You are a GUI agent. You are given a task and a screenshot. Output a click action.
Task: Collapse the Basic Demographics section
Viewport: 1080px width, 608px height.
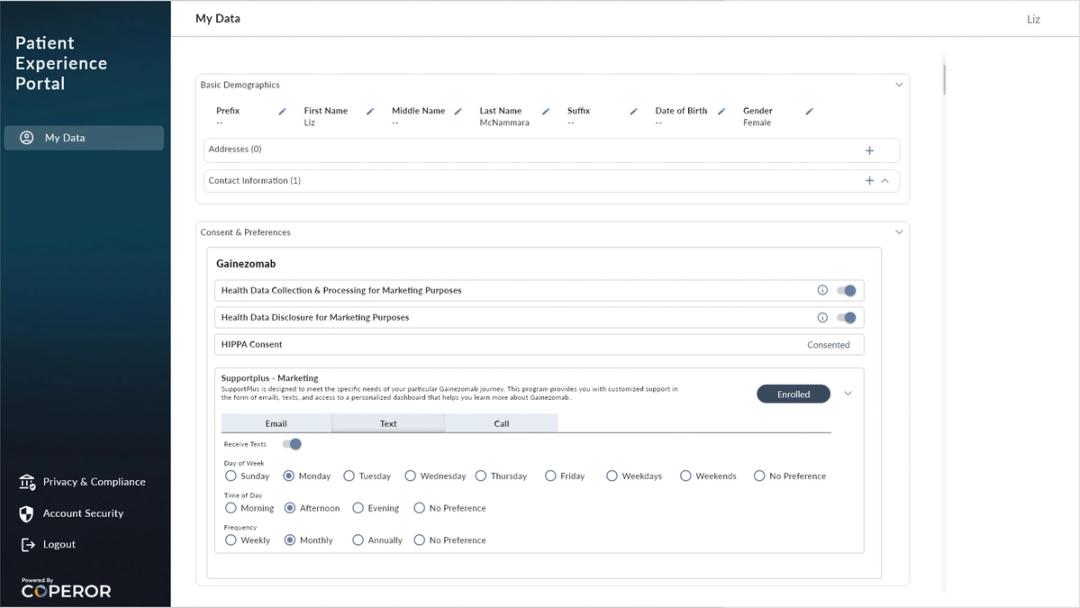[898, 84]
